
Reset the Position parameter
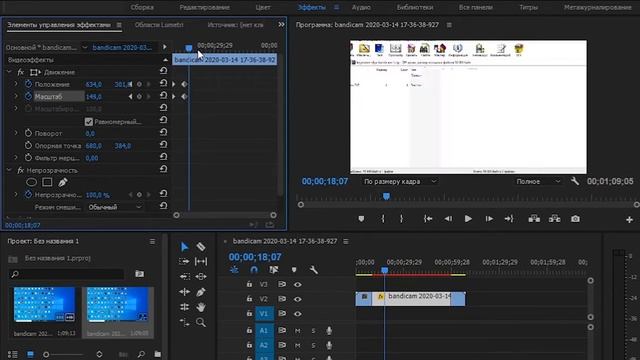point(163,83)
